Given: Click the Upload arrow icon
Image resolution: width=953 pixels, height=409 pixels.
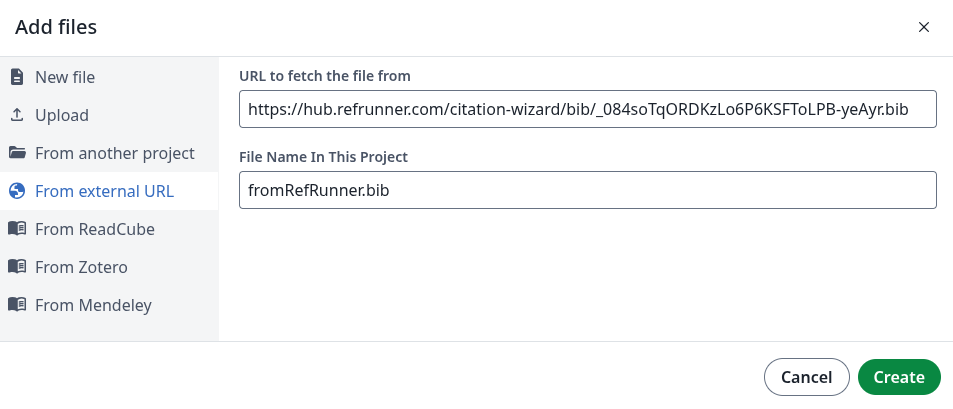Looking at the screenshot, I should click(17, 115).
